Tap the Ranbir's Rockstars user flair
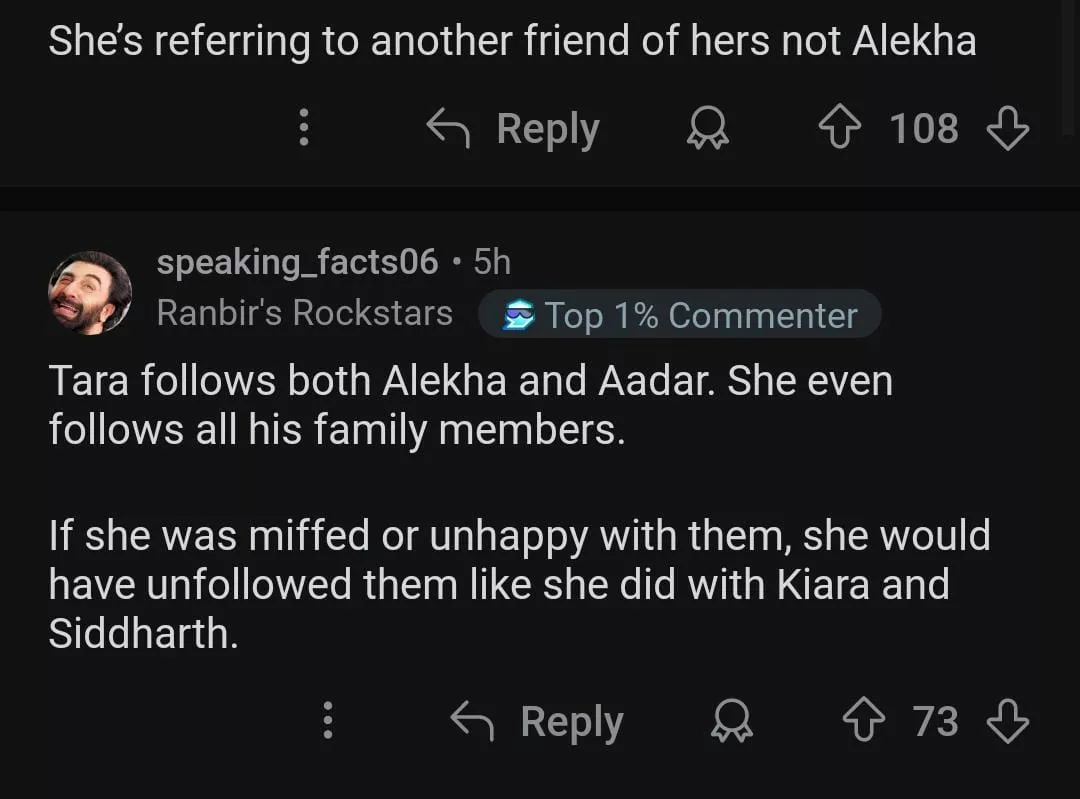 click(305, 314)
